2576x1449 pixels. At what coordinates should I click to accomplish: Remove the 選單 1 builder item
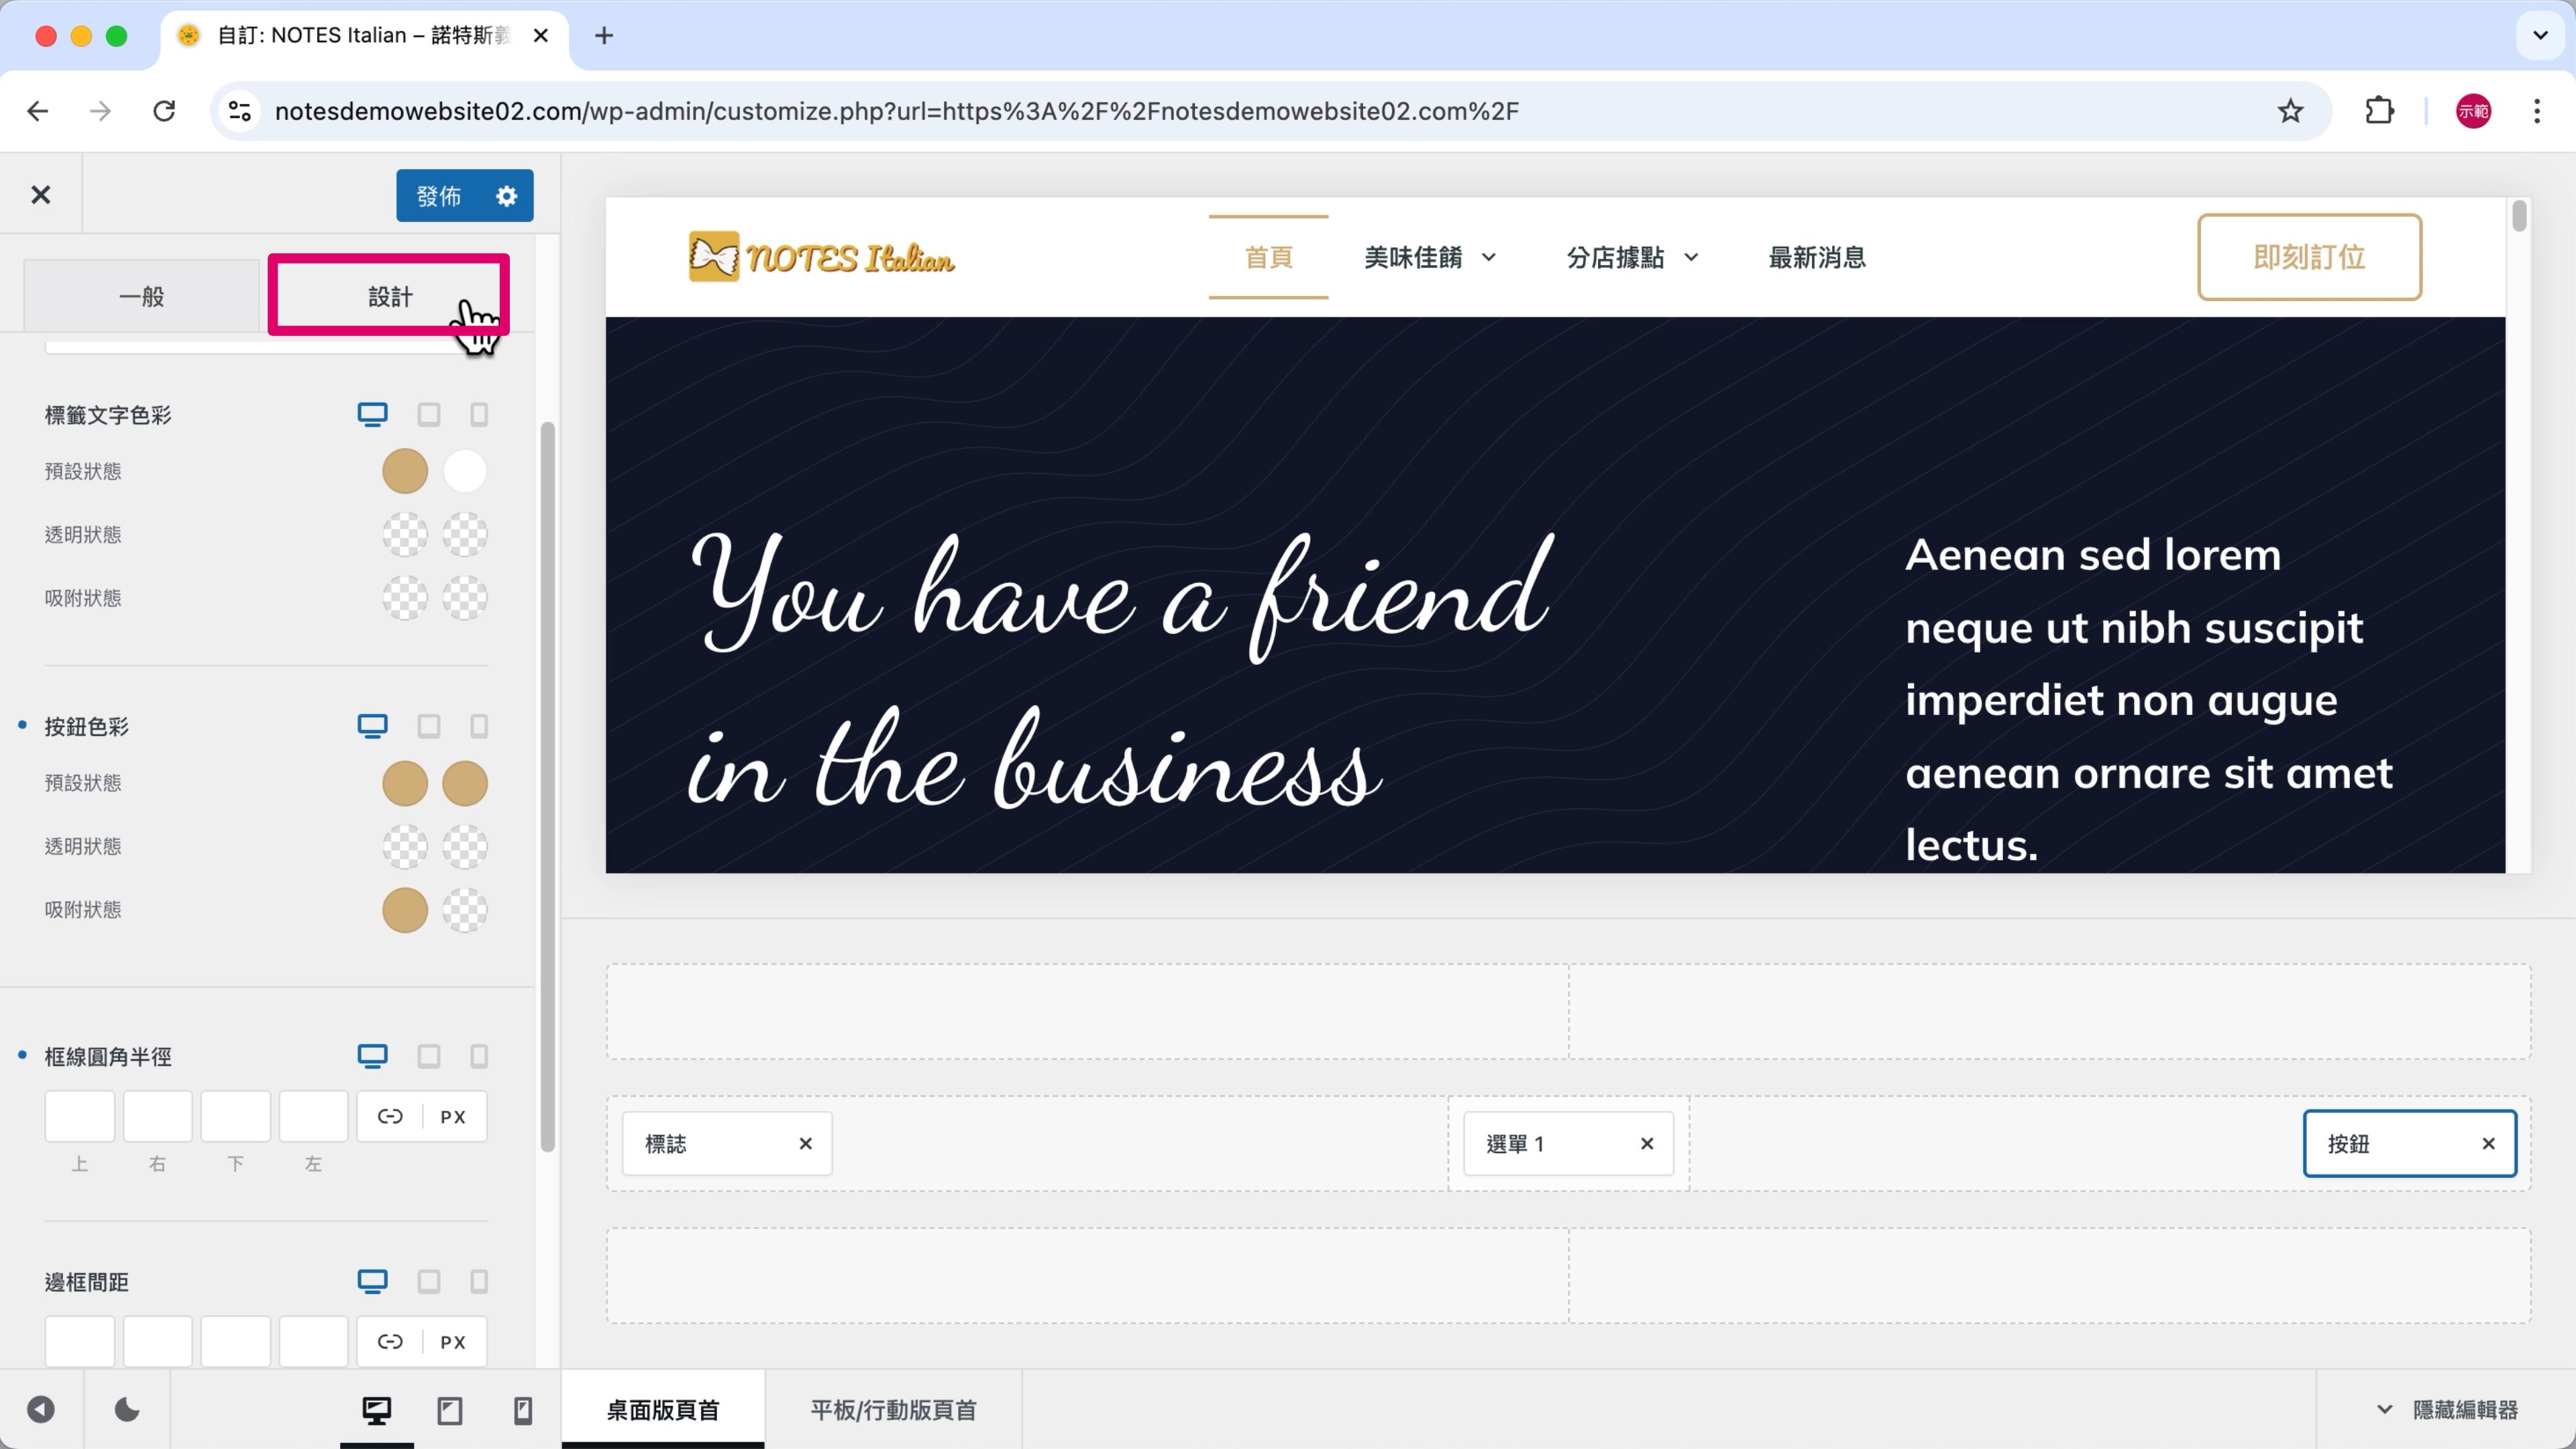1646,1143
